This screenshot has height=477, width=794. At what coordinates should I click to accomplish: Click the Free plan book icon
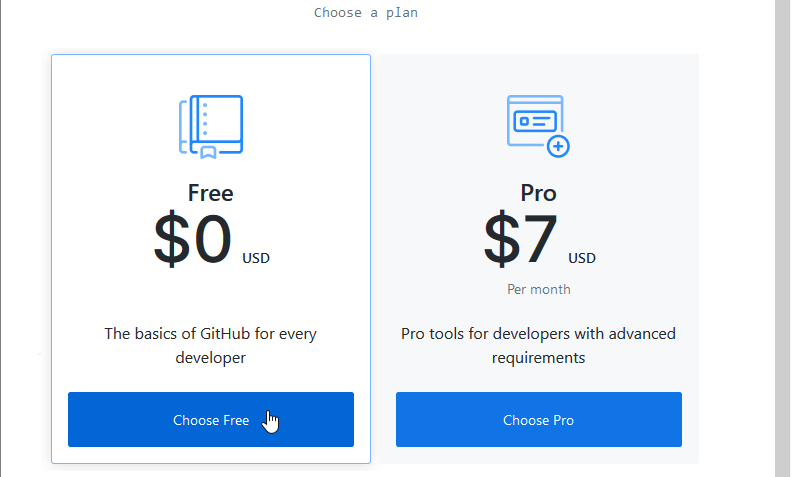click(211, 126)
